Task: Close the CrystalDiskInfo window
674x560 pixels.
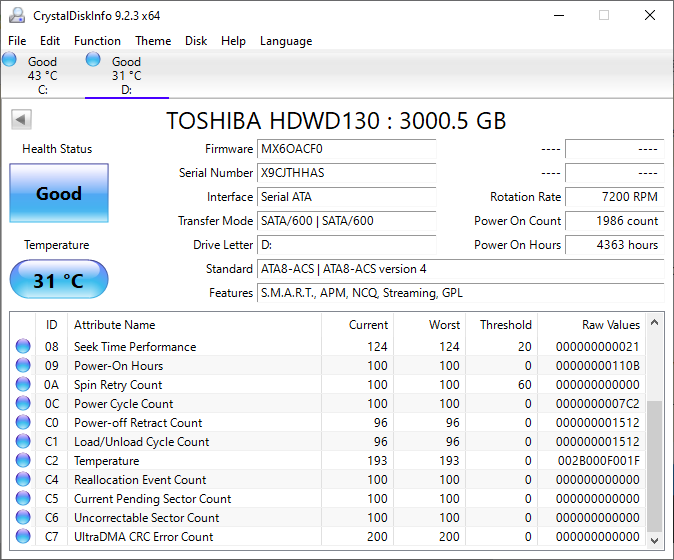Action: coord(650,15)
